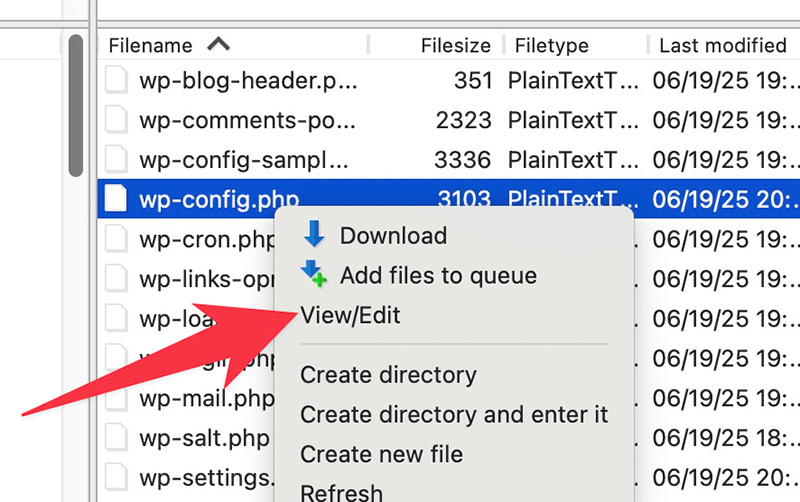Viewport: 800px width, 502px height.
Task: Choose Create directory option
Action: pos(388,375)
